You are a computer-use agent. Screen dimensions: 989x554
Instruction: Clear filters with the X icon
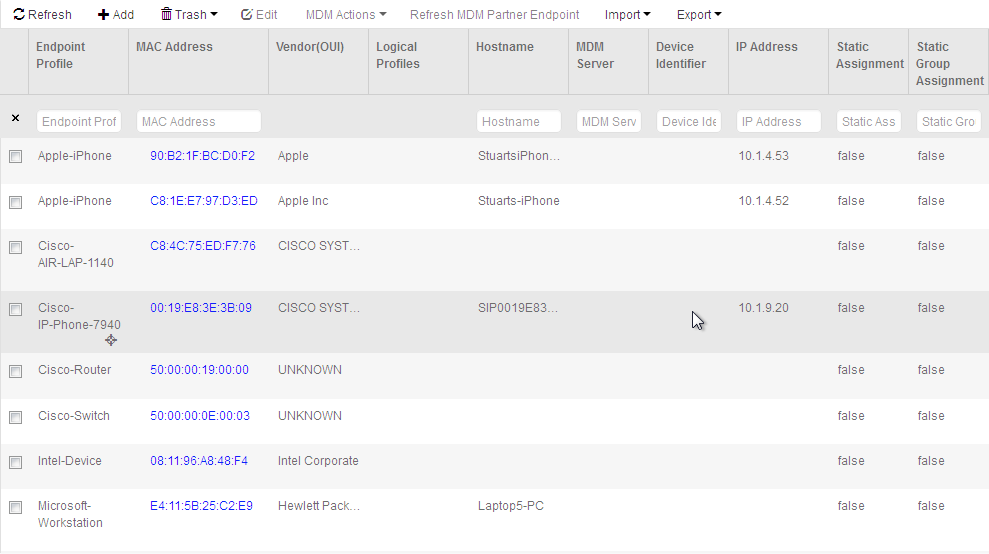15,118
